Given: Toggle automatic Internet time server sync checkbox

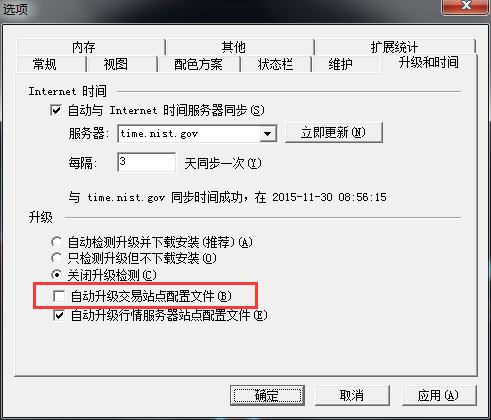Looking at the screenshot, I should tap(56, 110).
